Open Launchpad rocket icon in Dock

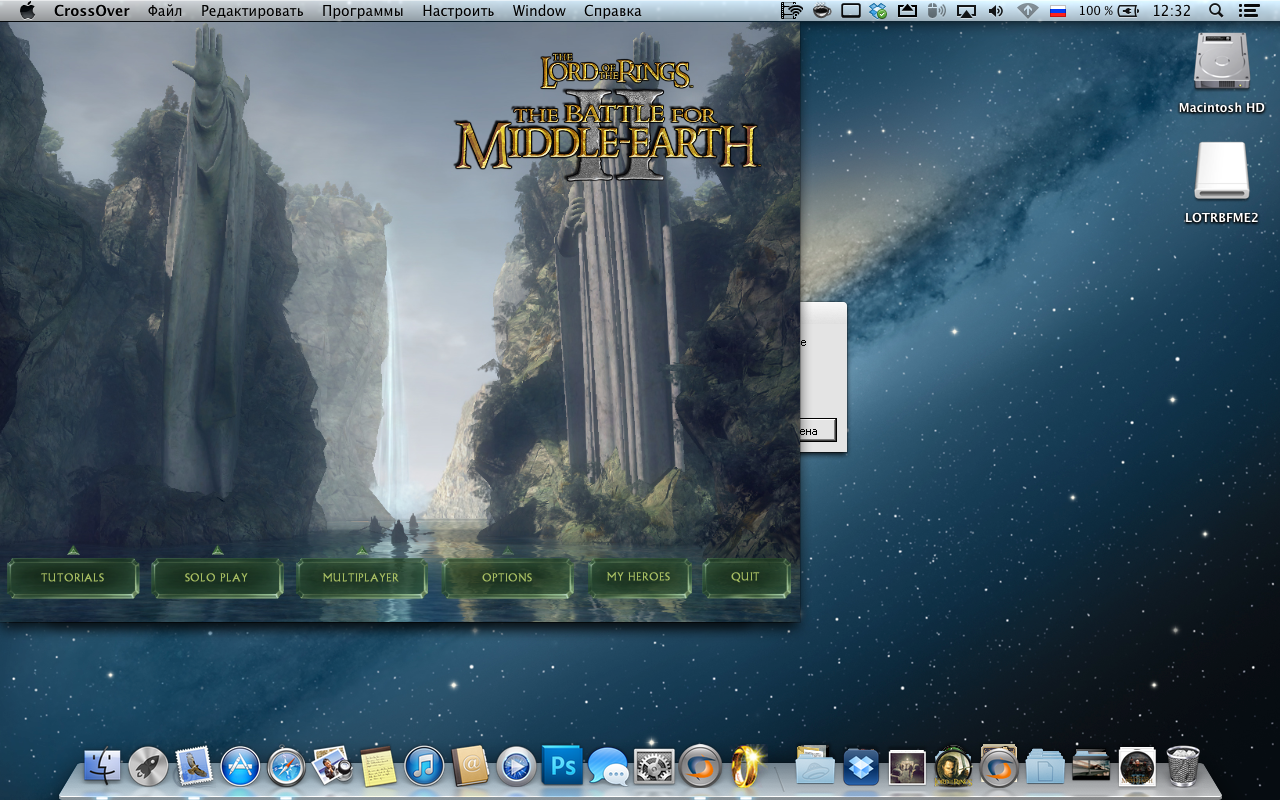click(x=148, y=767)
